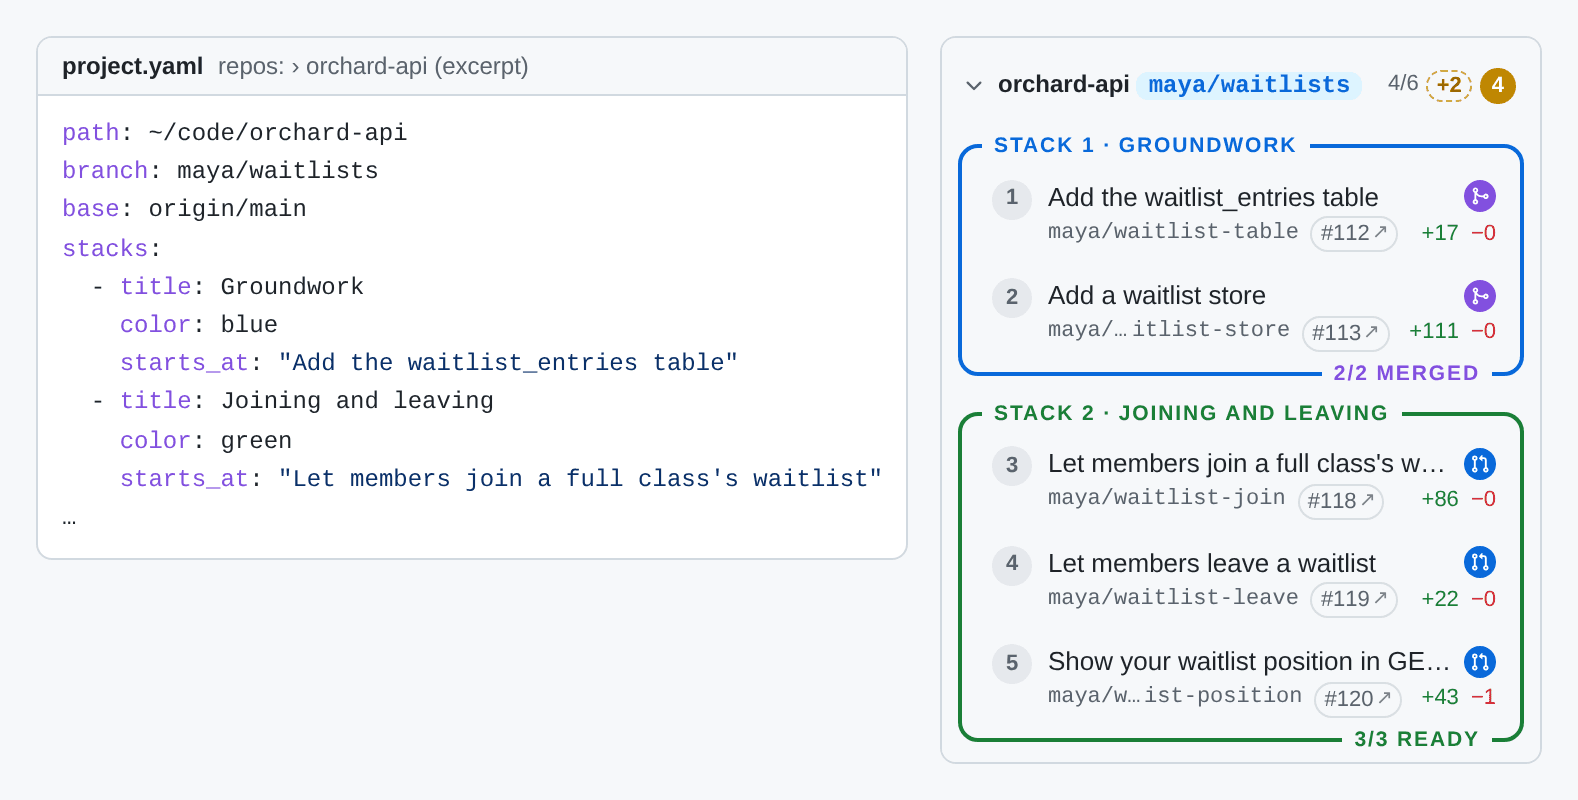Click YAML line 'title: Groundwork'
This screenshot has height=800, width=1578.
pyautogui.click(x=242, y=287)
